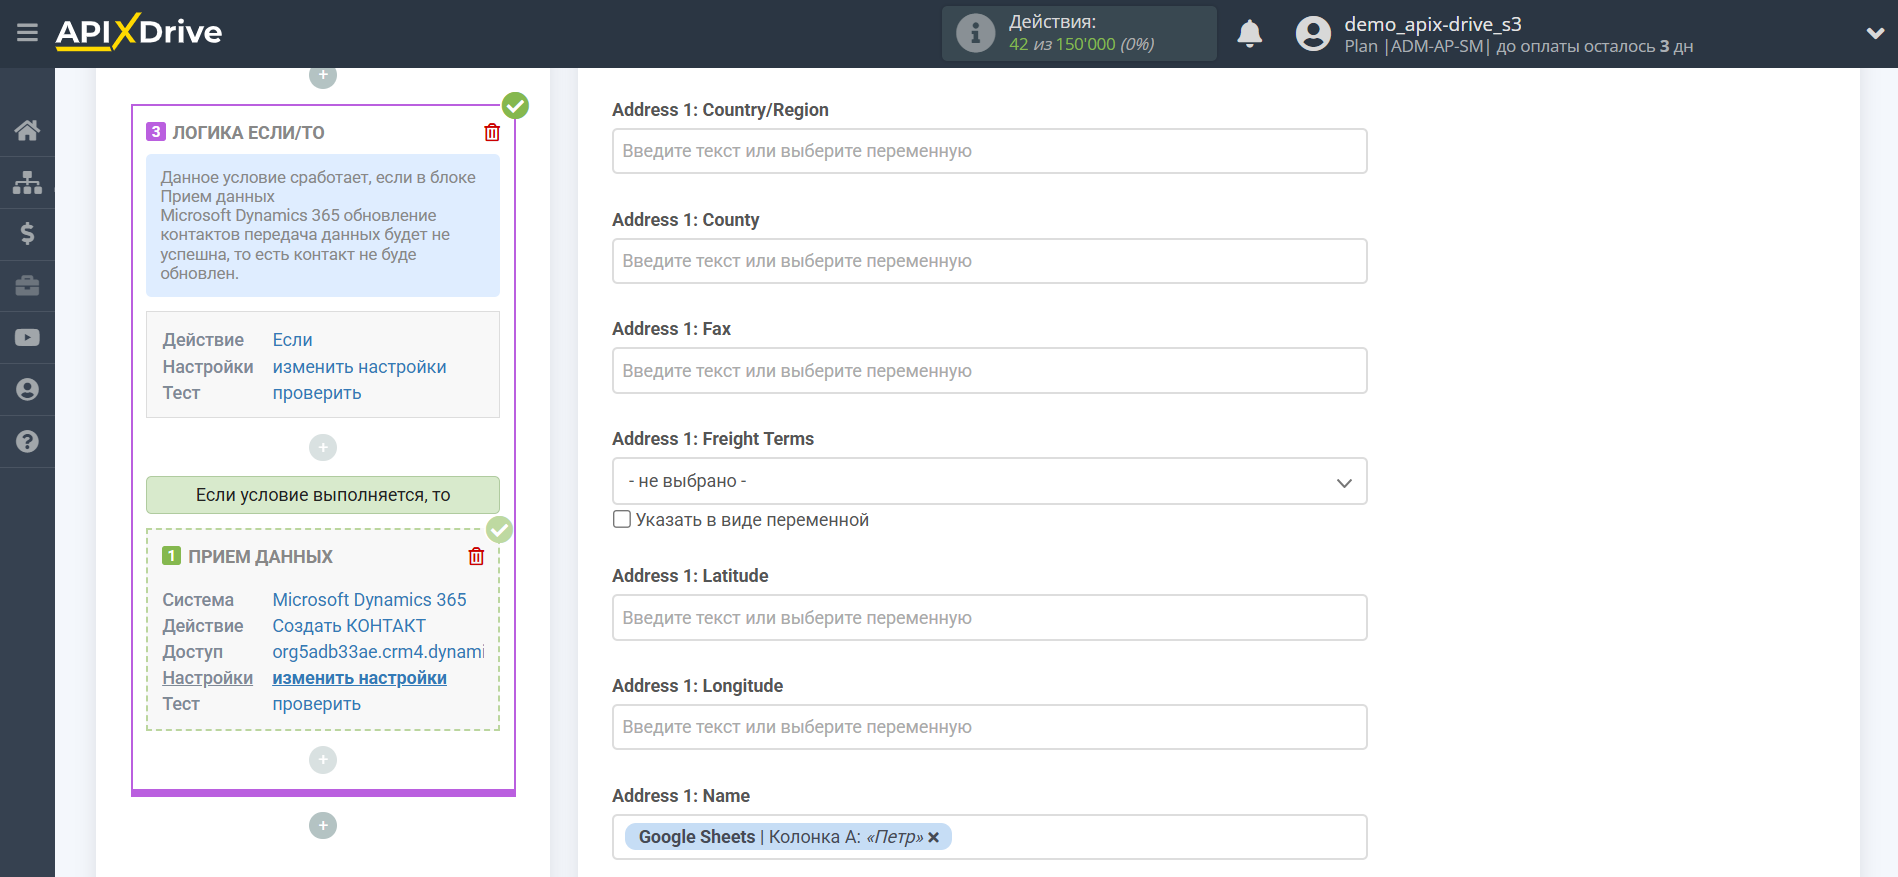
Task: Focus the Country/Region input field
Action: point(989,151)
